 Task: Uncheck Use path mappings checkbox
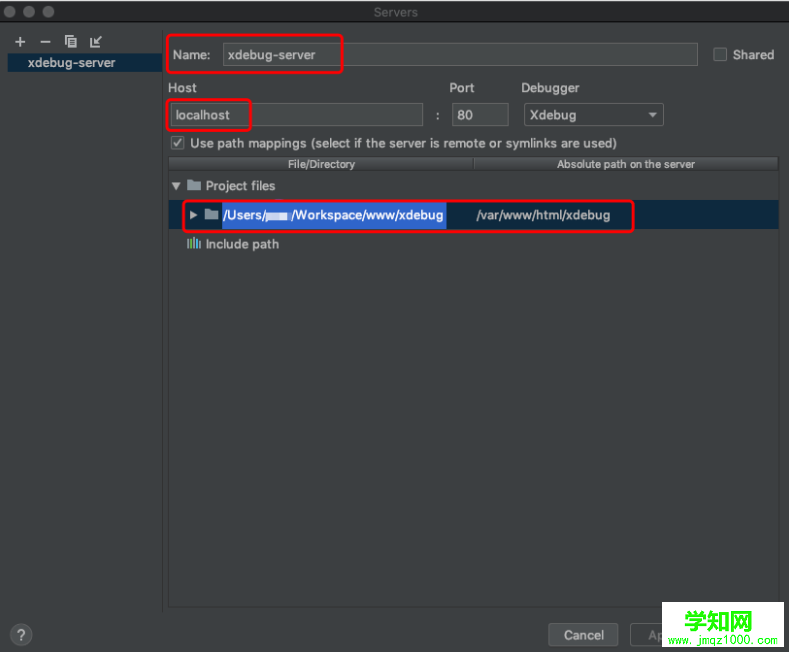(x=178, y=143)
